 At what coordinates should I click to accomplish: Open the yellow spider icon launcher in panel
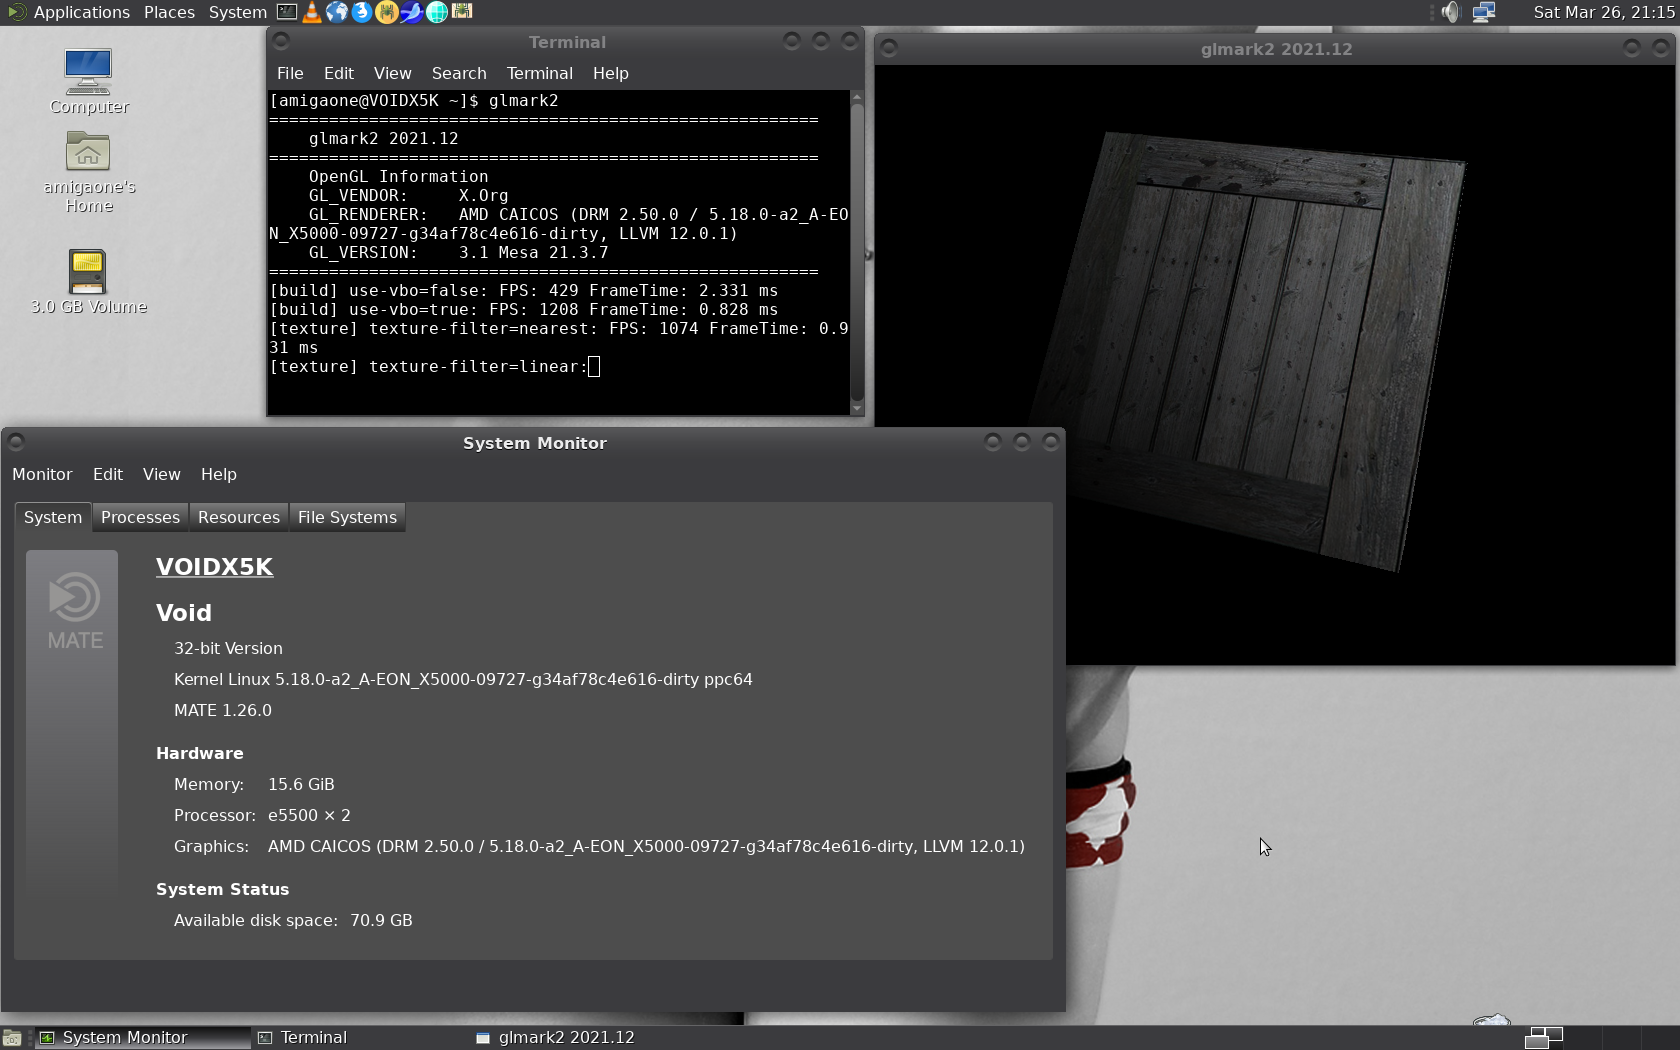(387, 12)
